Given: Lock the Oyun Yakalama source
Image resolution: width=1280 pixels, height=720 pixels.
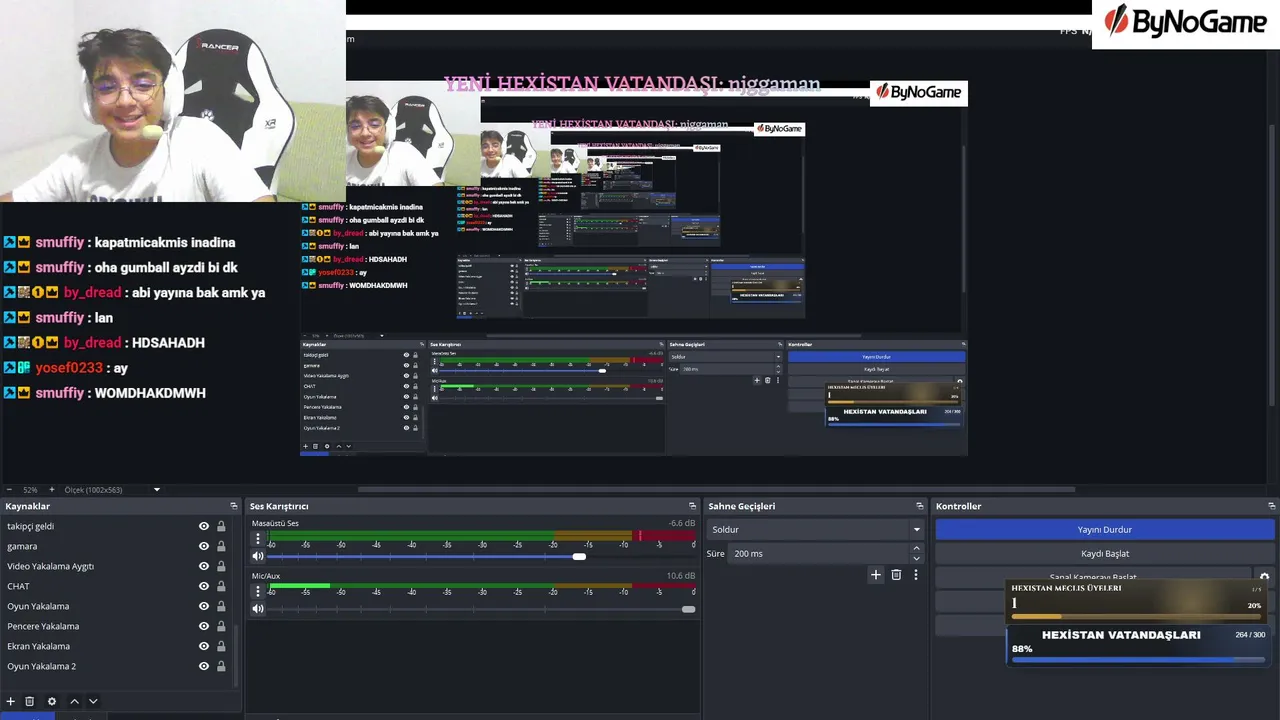Looking at the screenshot, I should [221, 606].
